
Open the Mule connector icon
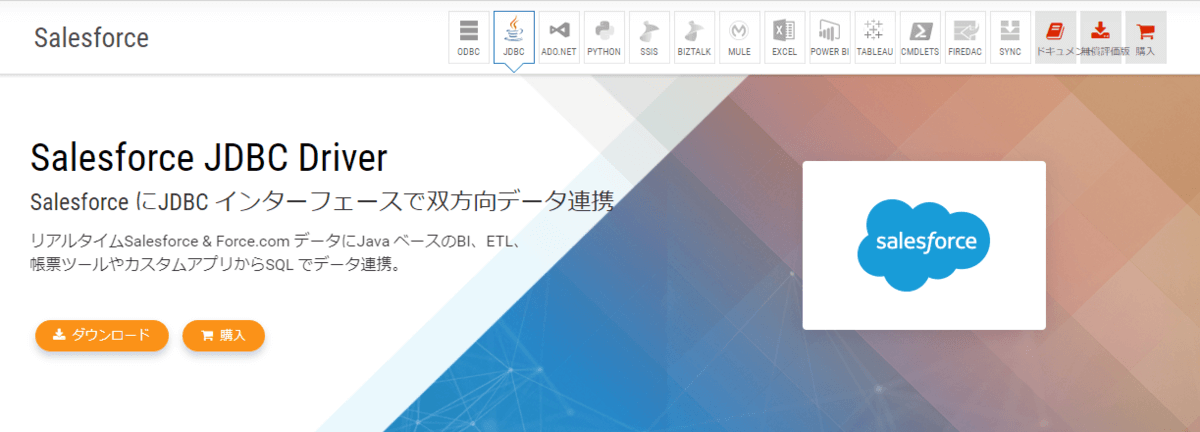click(740, 37)
